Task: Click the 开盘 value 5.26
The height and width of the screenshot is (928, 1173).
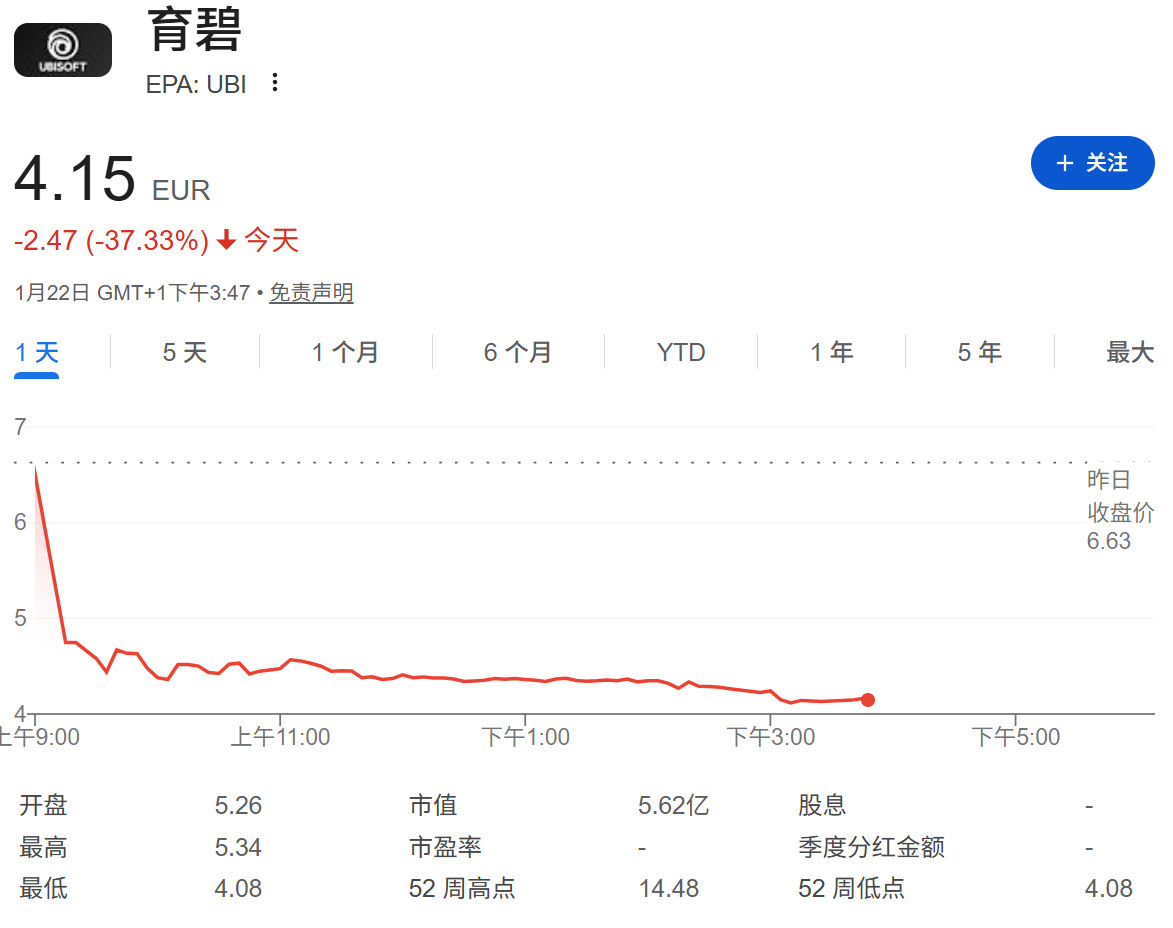Action: (x=238, y=805)
